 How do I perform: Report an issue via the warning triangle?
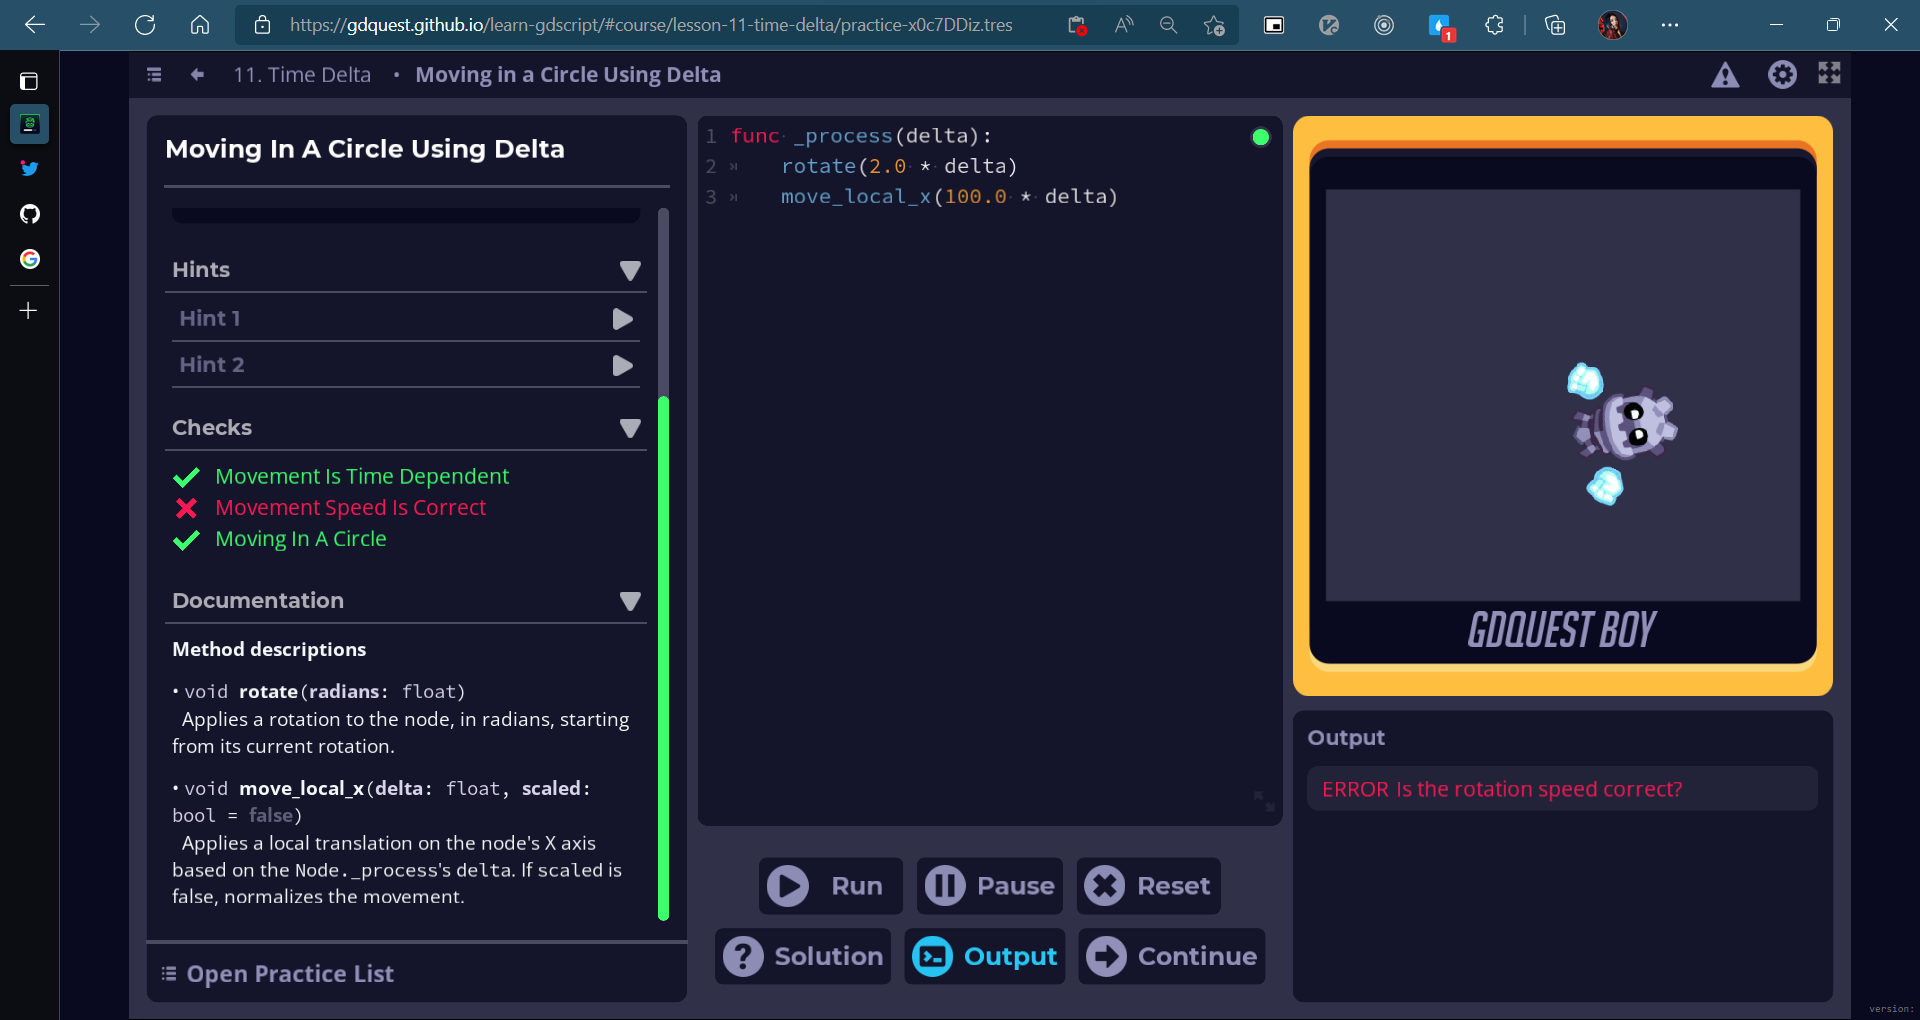tap(1726, 74)
